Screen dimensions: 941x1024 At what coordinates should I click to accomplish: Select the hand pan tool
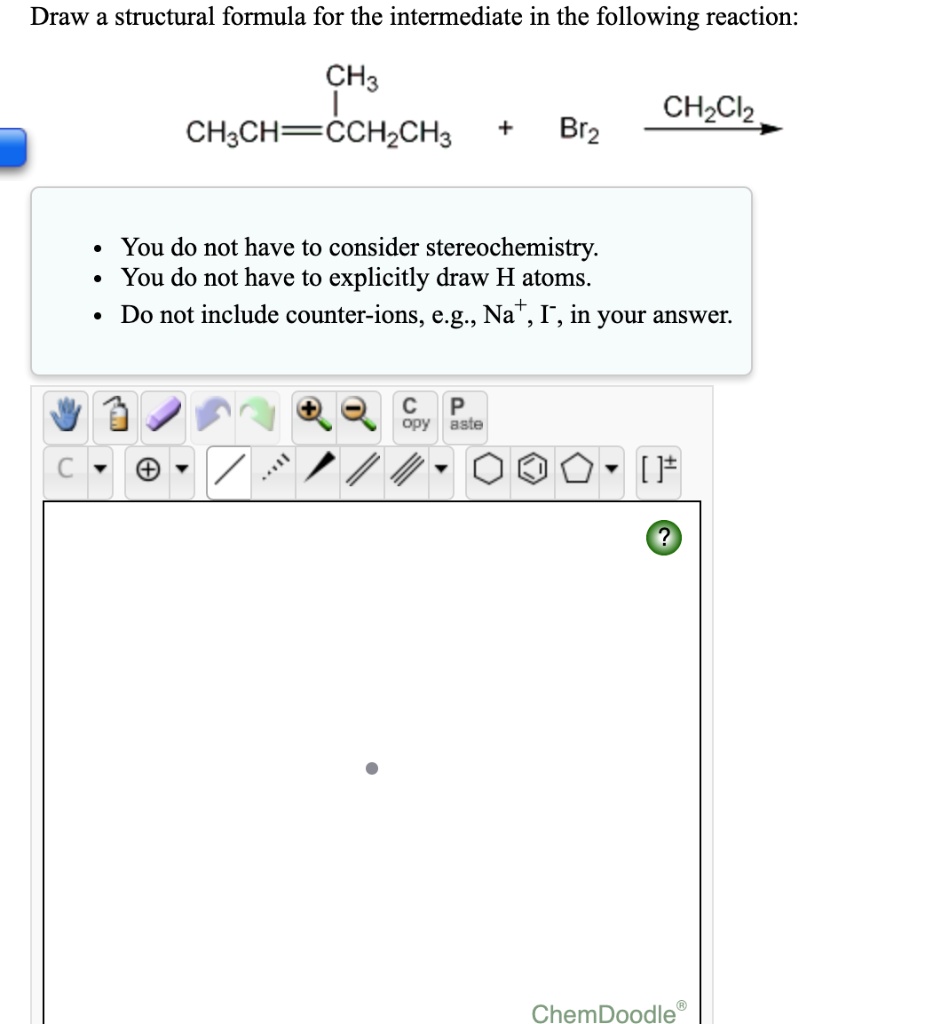click(x=64, y=413)
